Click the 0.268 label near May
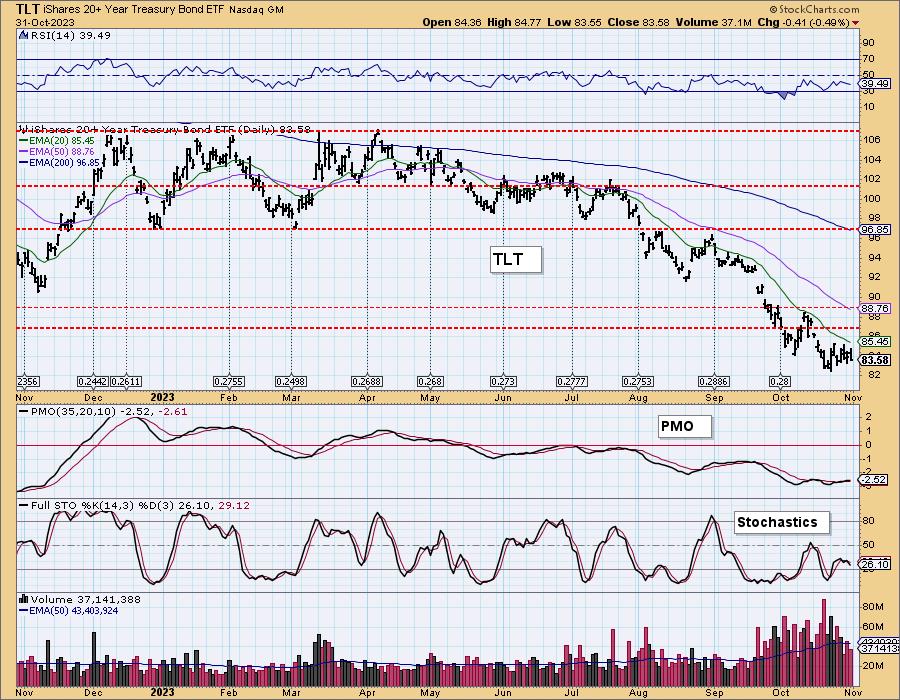 tap(430, 382)
